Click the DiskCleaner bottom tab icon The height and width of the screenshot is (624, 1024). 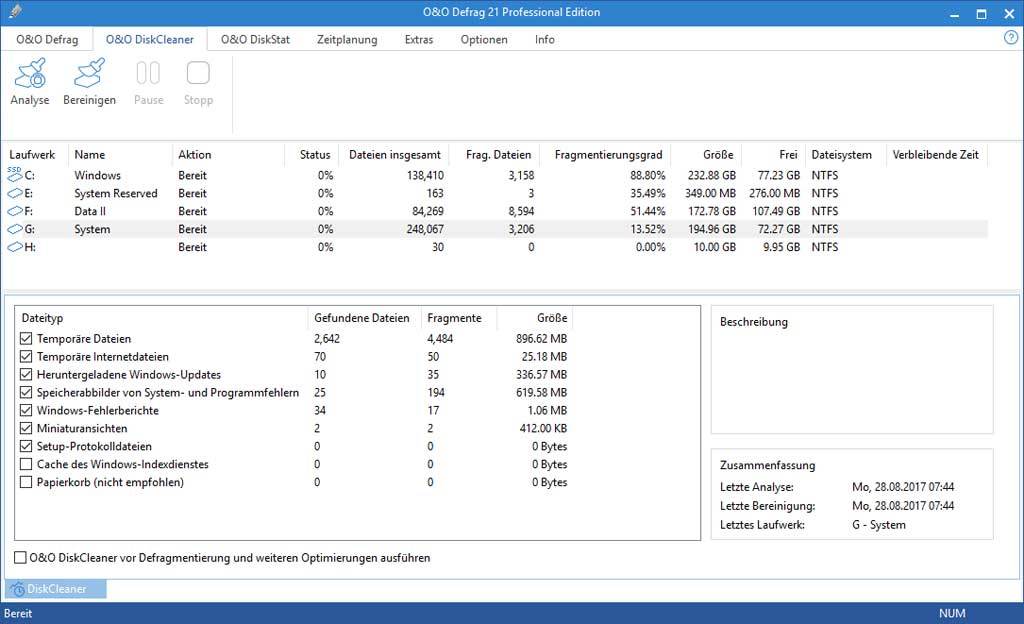coord(18,589)
